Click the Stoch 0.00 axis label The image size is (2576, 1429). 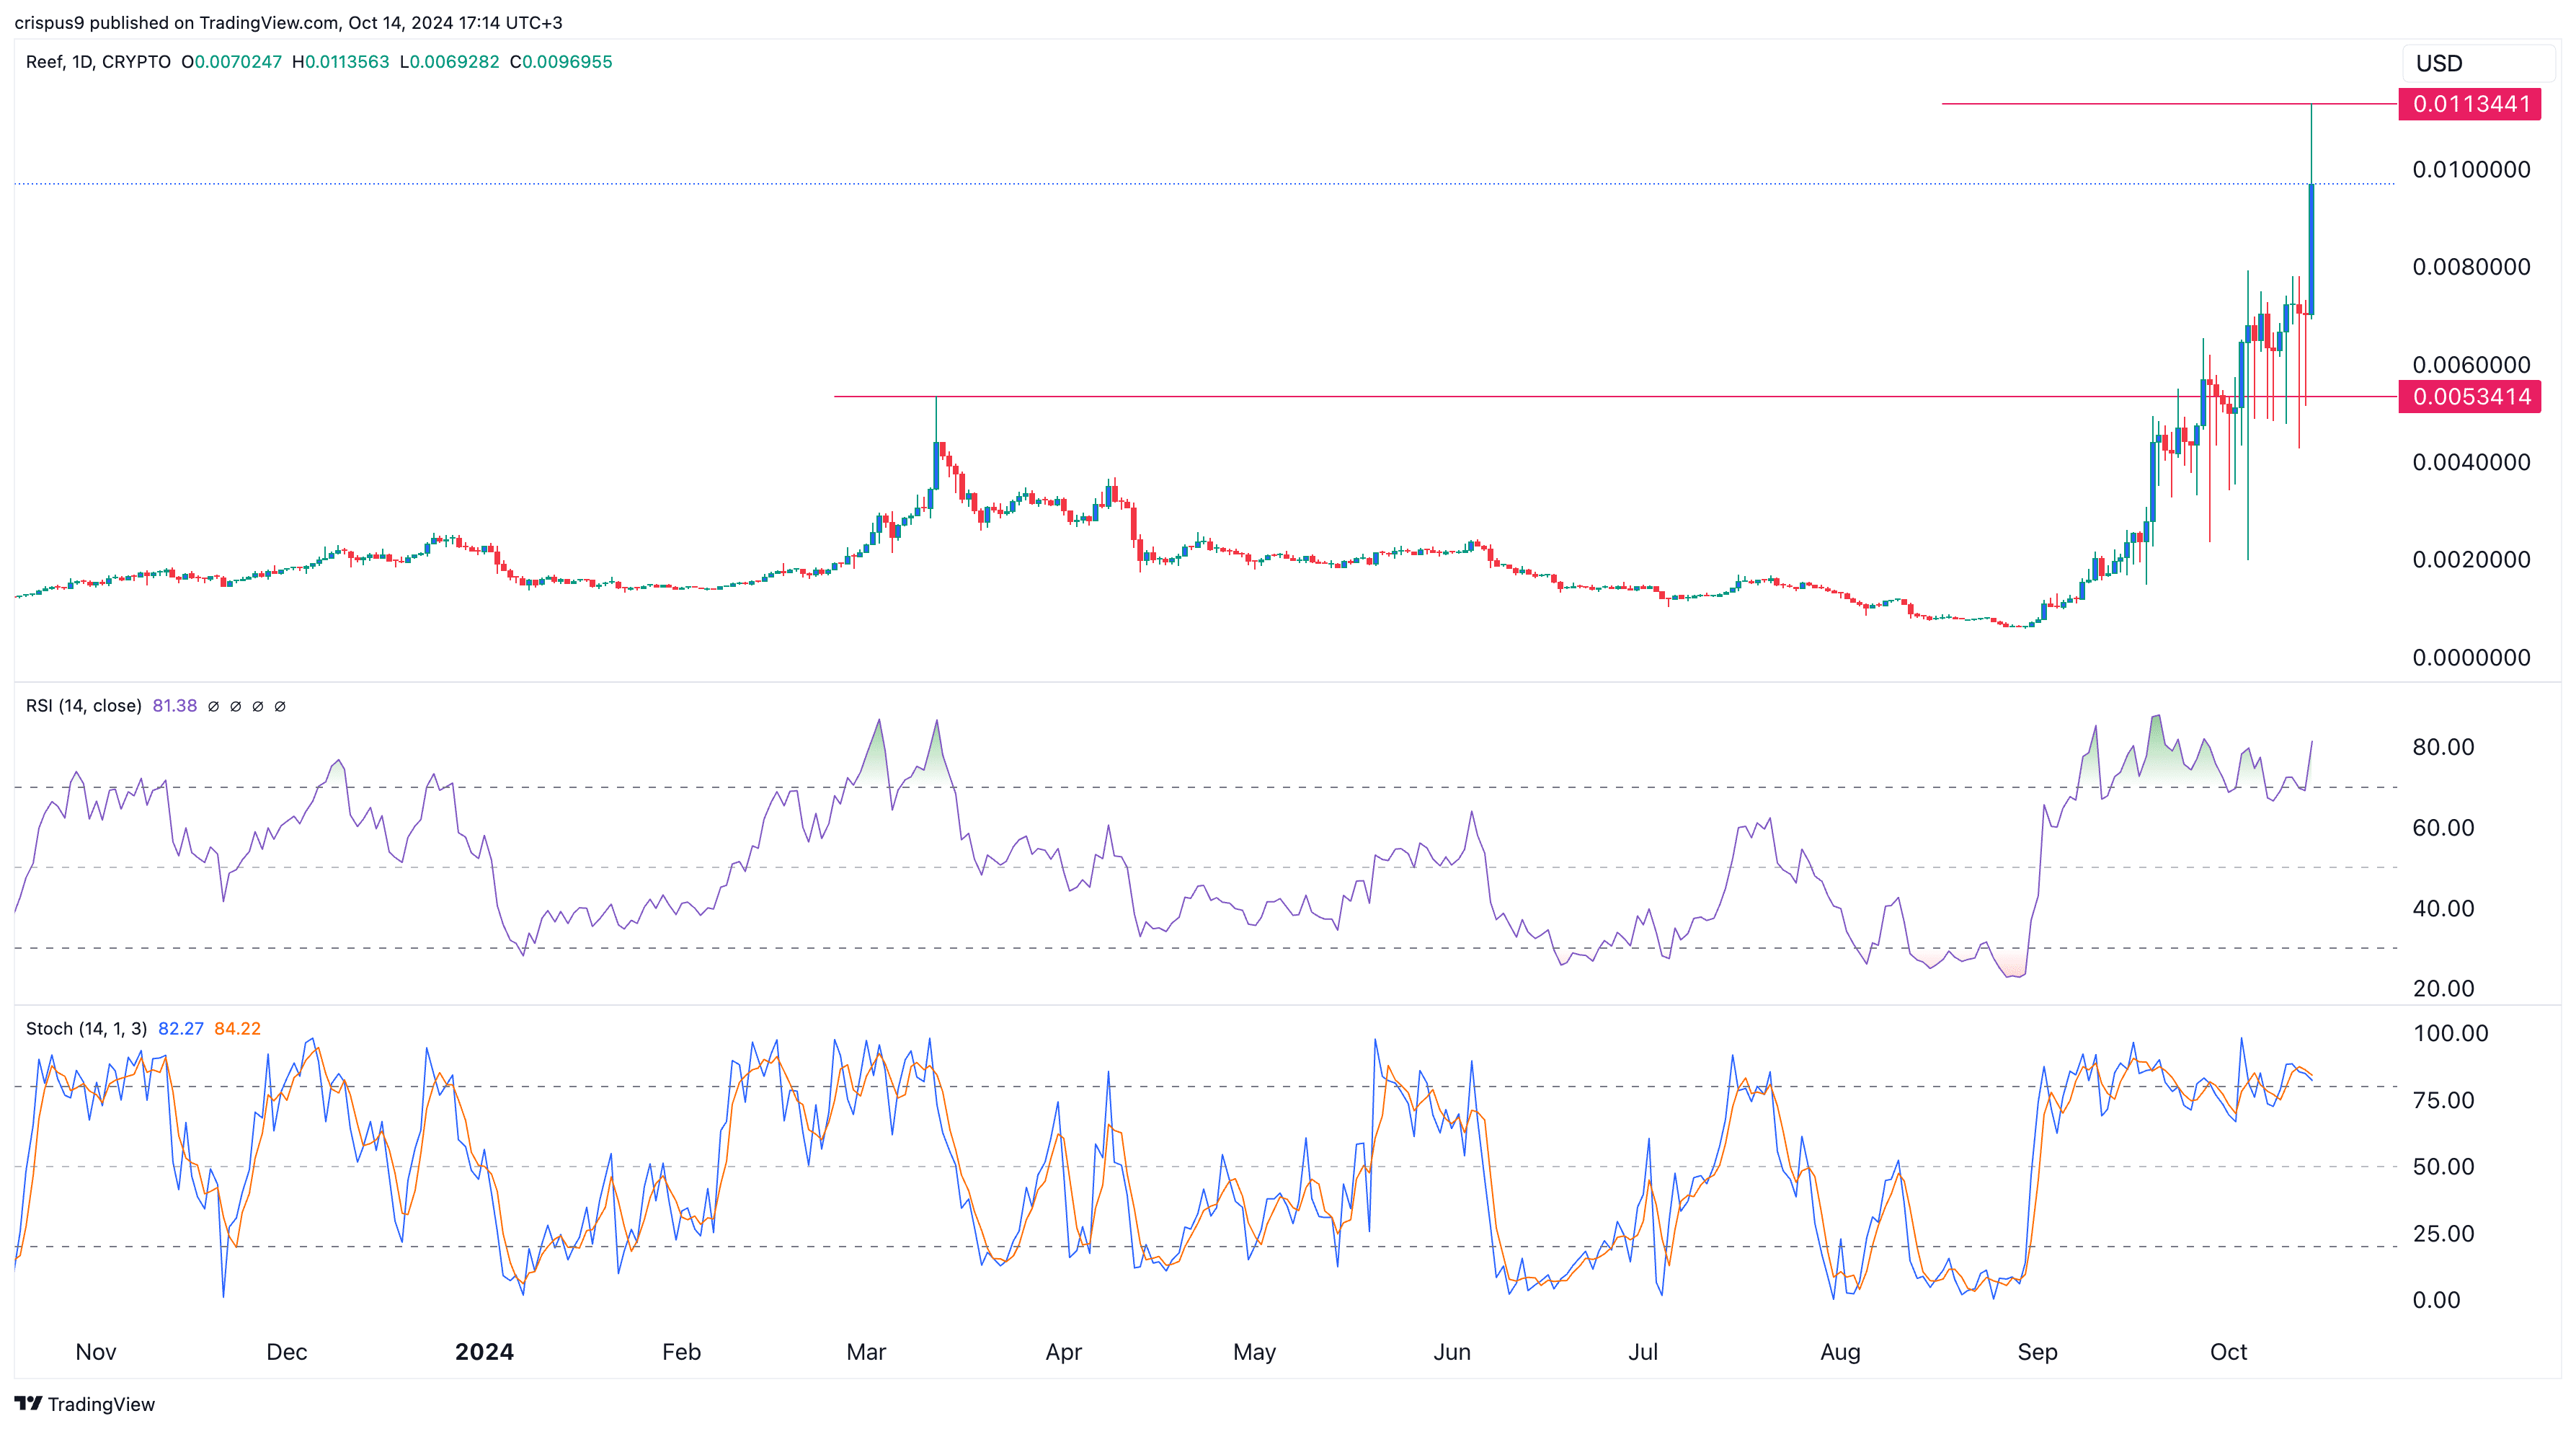(2436, 1300)
